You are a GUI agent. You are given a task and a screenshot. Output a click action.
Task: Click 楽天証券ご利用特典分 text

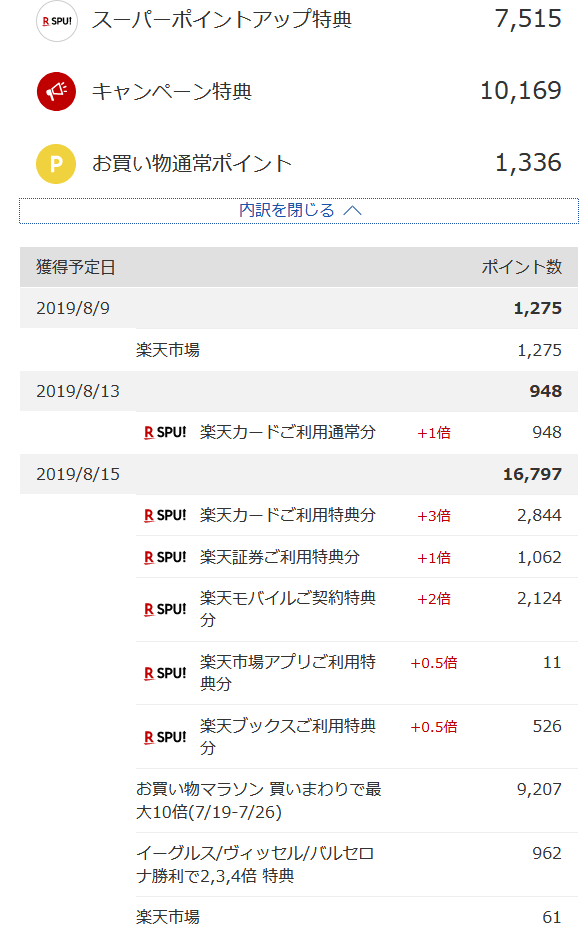(280, 557)
